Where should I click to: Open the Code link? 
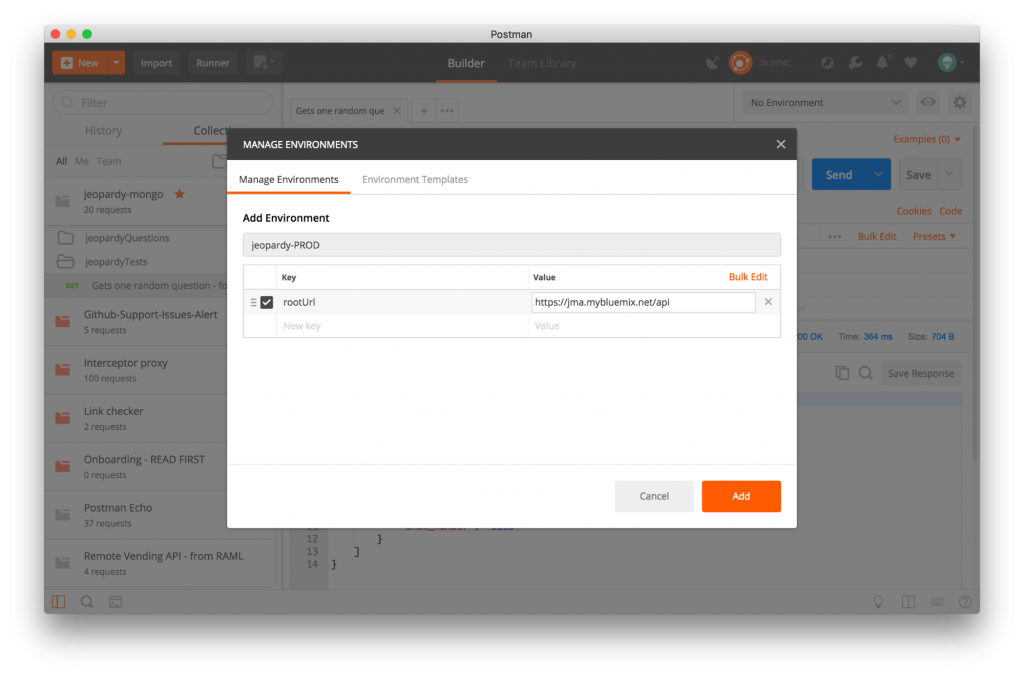pyautogui.click(x=950, y=211)
